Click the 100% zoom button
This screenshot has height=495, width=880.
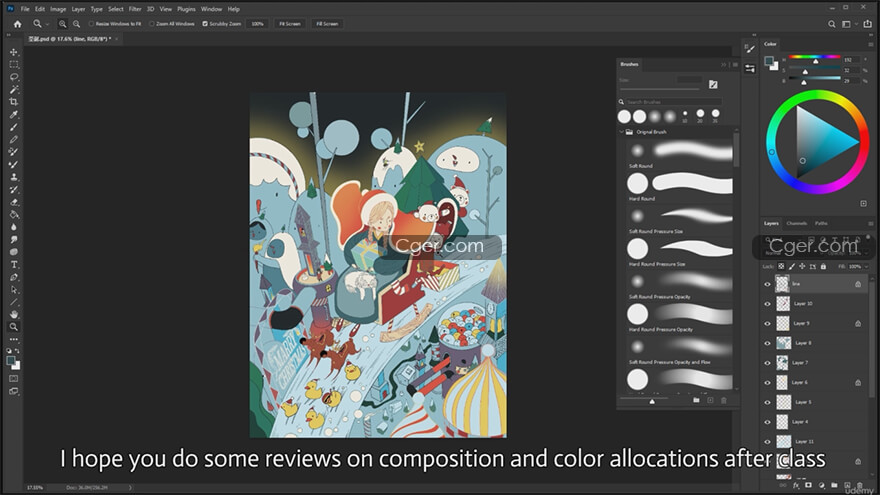[258, 24]
